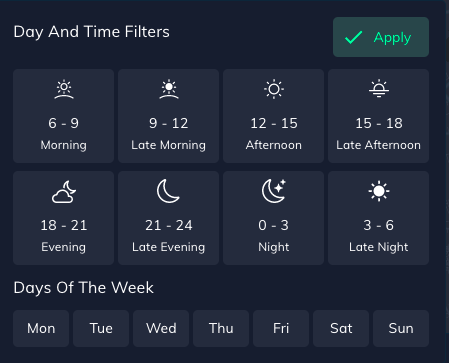Enable the Tue day filter
The width and height of the screenshot is (449, 363).
[x=101, y=328]
